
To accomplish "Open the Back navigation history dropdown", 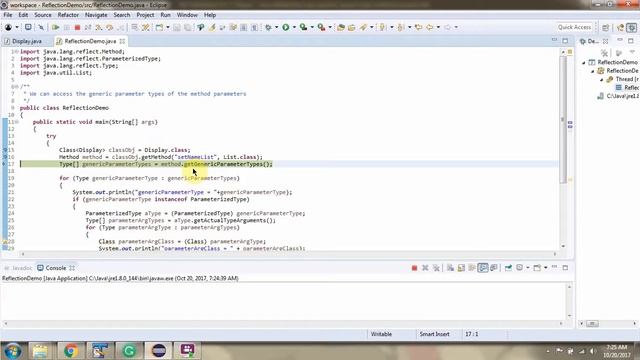I will click(438, 27).
